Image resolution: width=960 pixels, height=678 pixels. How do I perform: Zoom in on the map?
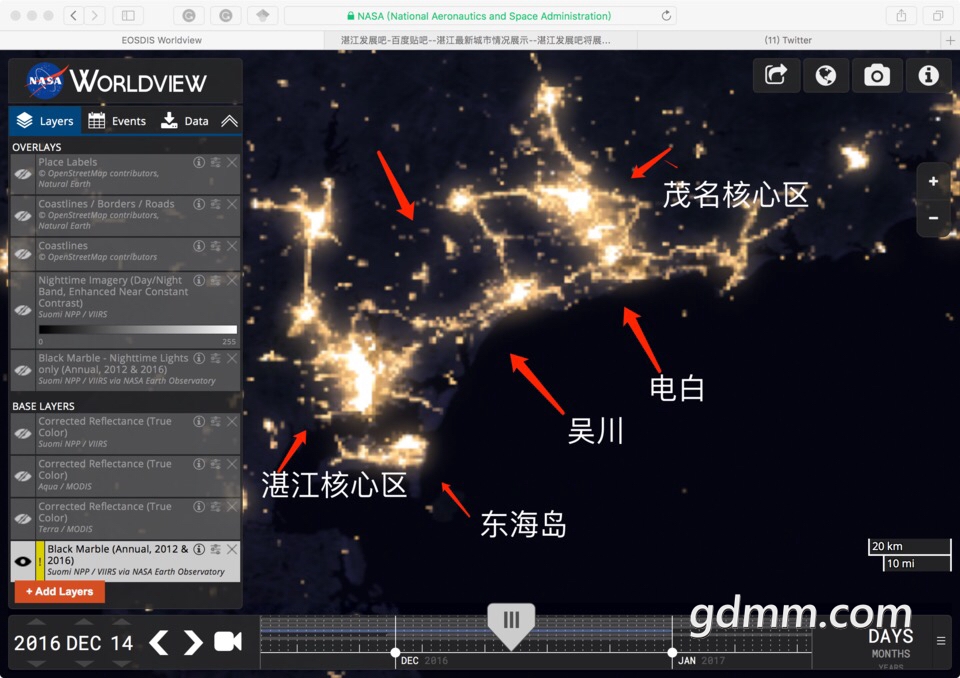pos(933,182)
